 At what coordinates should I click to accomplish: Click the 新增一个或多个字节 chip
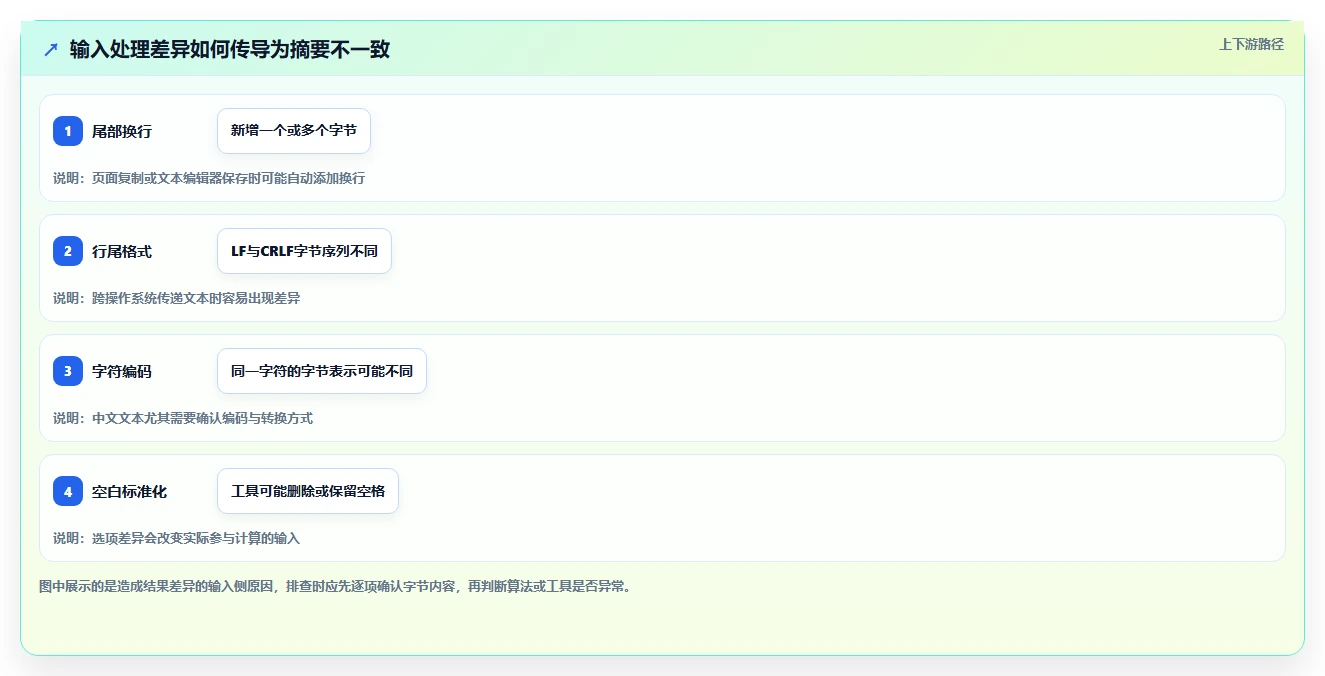pyautogui.click(x=294, y=131)
